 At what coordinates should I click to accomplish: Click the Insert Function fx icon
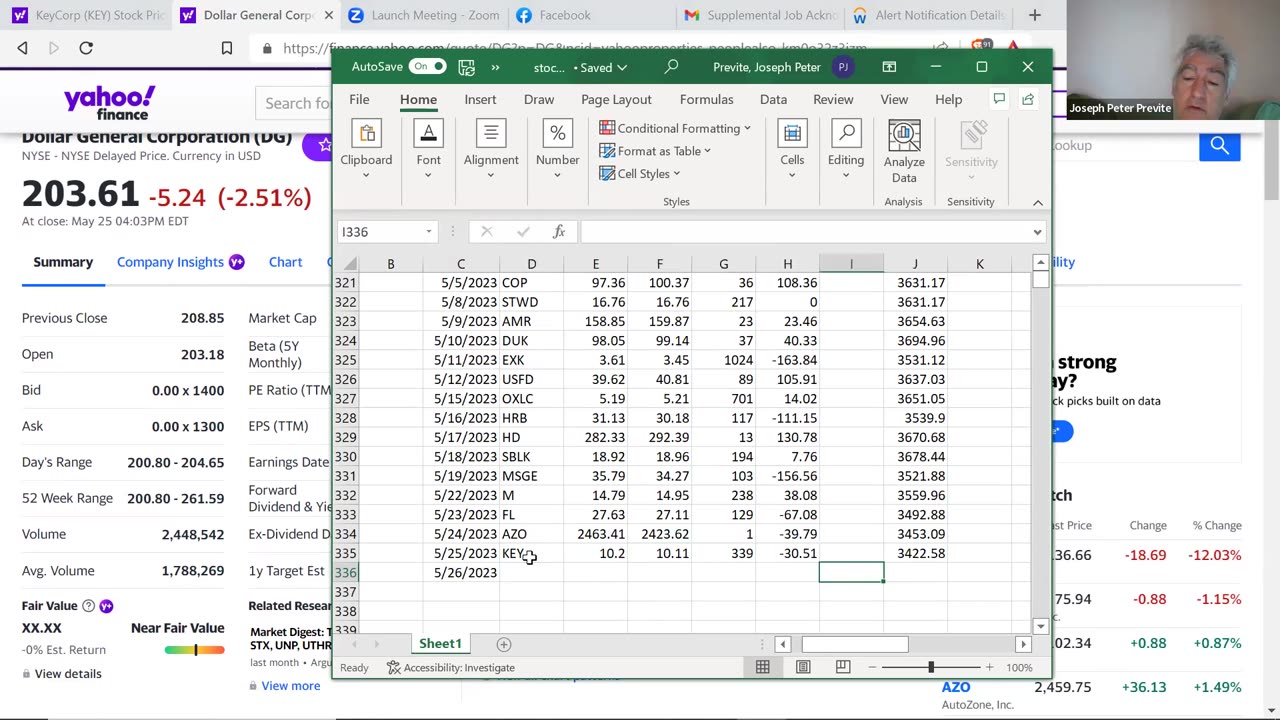point(559,232)
